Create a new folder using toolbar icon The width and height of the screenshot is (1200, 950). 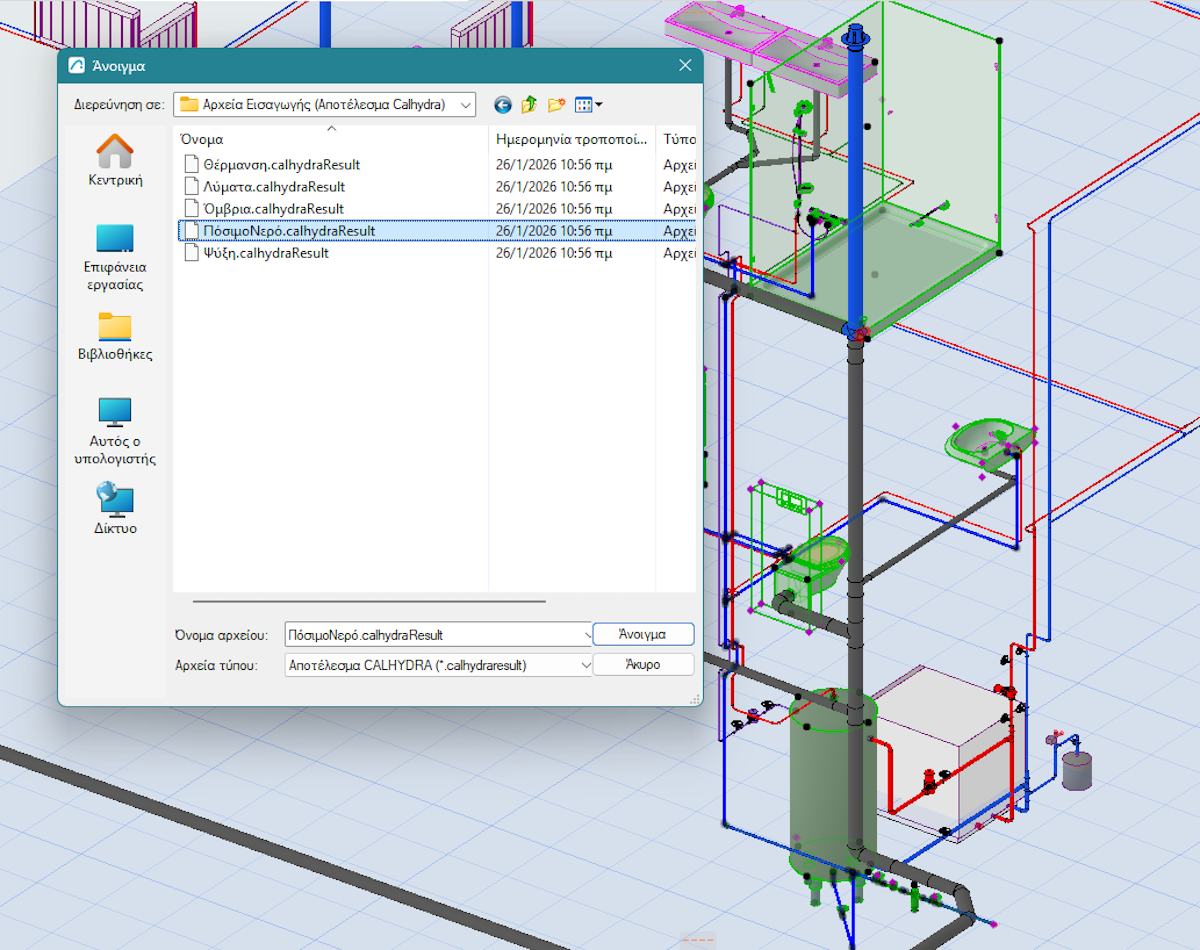(x=556, y=105)
